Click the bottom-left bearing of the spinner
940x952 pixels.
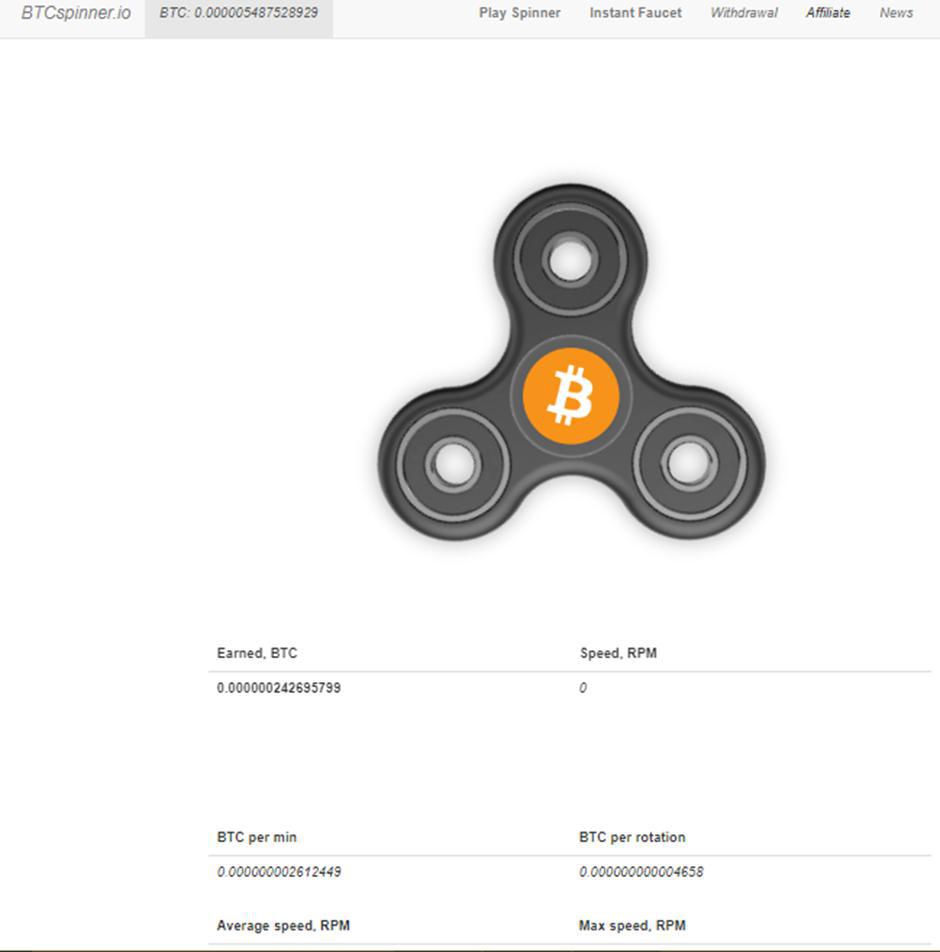coord(453,464)
